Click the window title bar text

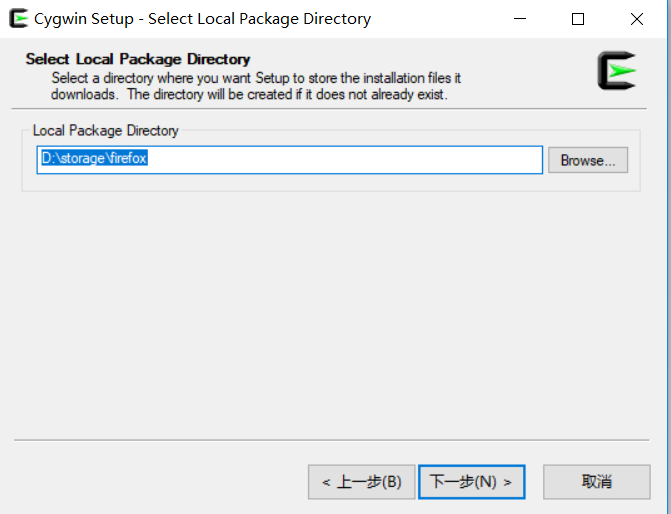tap(202, 19)
